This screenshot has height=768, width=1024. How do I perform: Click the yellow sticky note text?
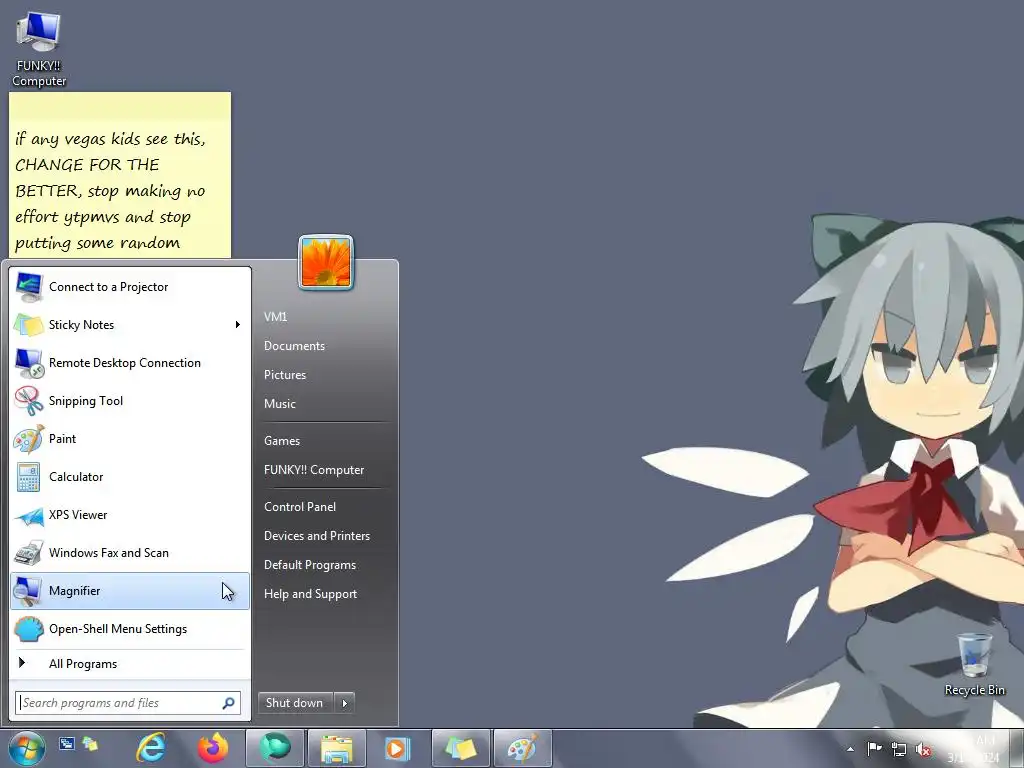click(x=110, y=190)
